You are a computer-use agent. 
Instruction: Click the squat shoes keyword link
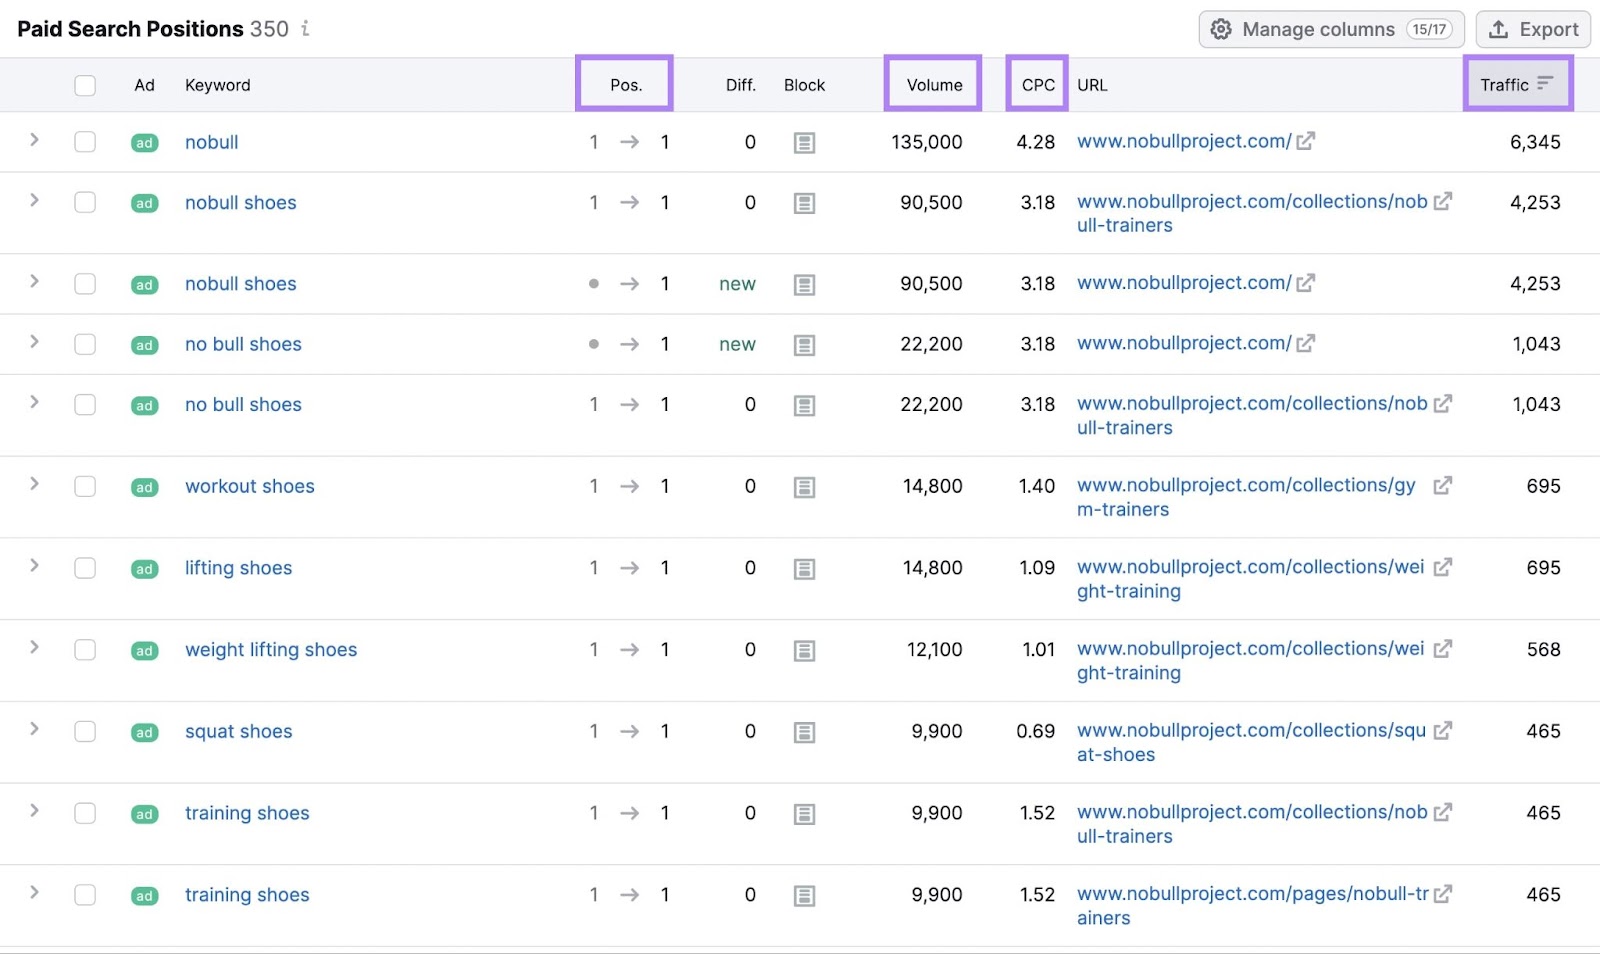pos(238,731)
